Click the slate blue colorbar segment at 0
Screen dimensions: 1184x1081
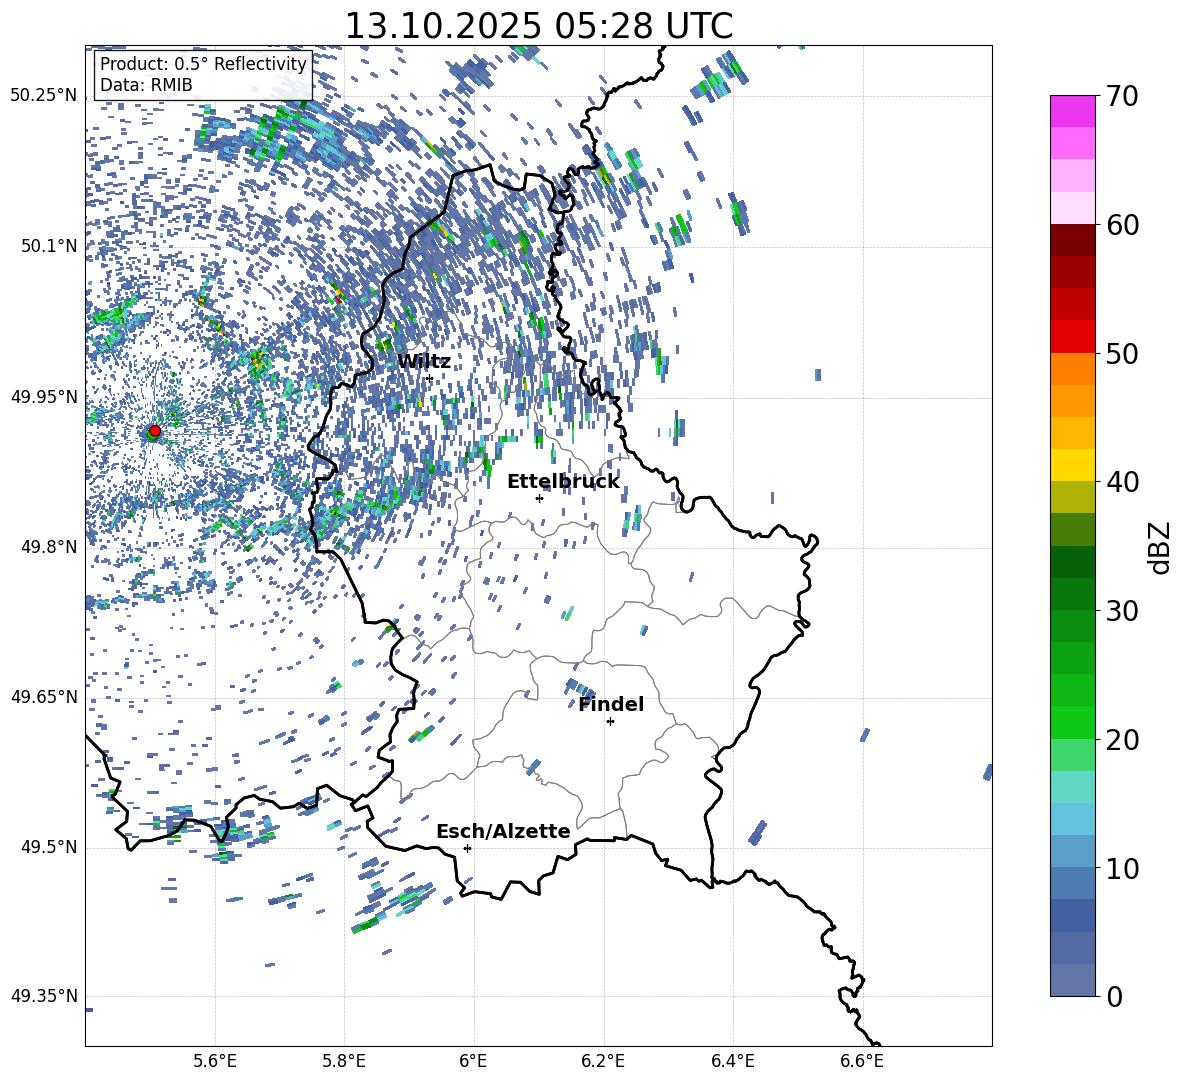(x=1073, y=980)
